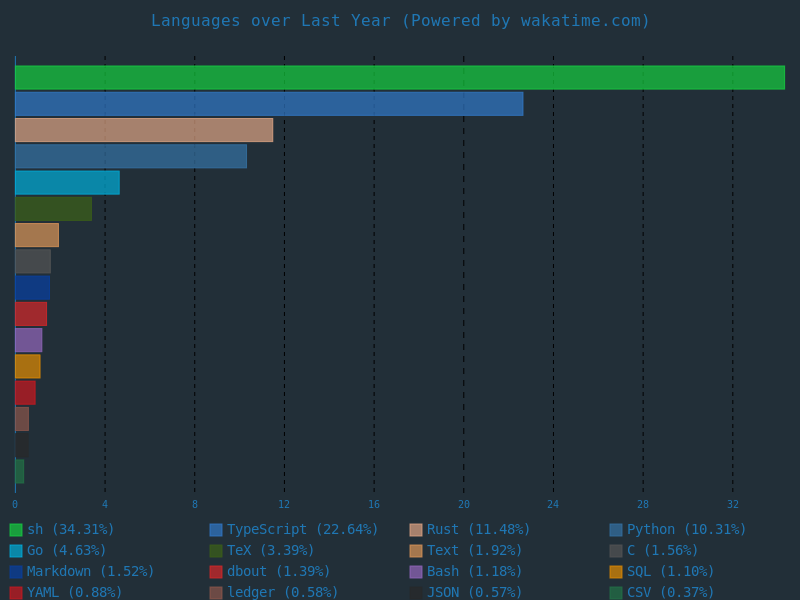This screenshot has width=800, height=600.
Task: Select the 'C (1.56%)' legend entry text
Action: click(x=662, y=551)
